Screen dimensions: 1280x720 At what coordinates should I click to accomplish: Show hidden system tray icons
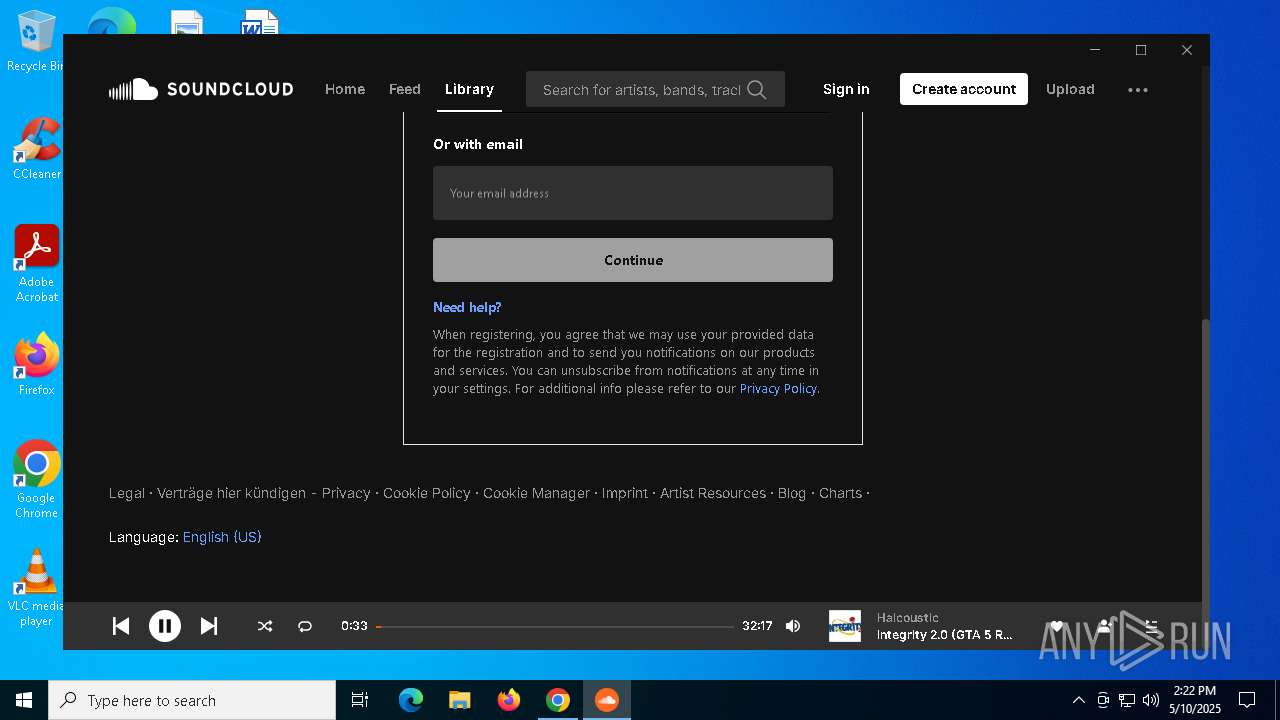pos(1078,700)
